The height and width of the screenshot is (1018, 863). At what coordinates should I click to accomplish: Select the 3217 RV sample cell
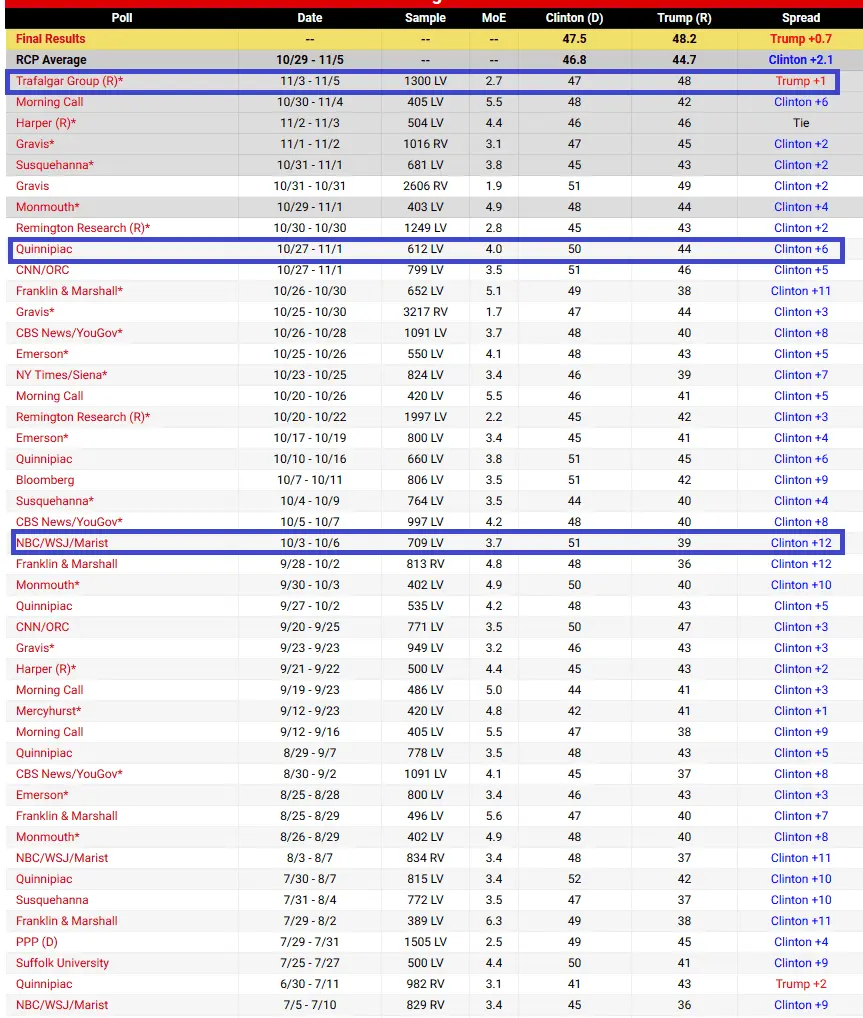(425, 312)
